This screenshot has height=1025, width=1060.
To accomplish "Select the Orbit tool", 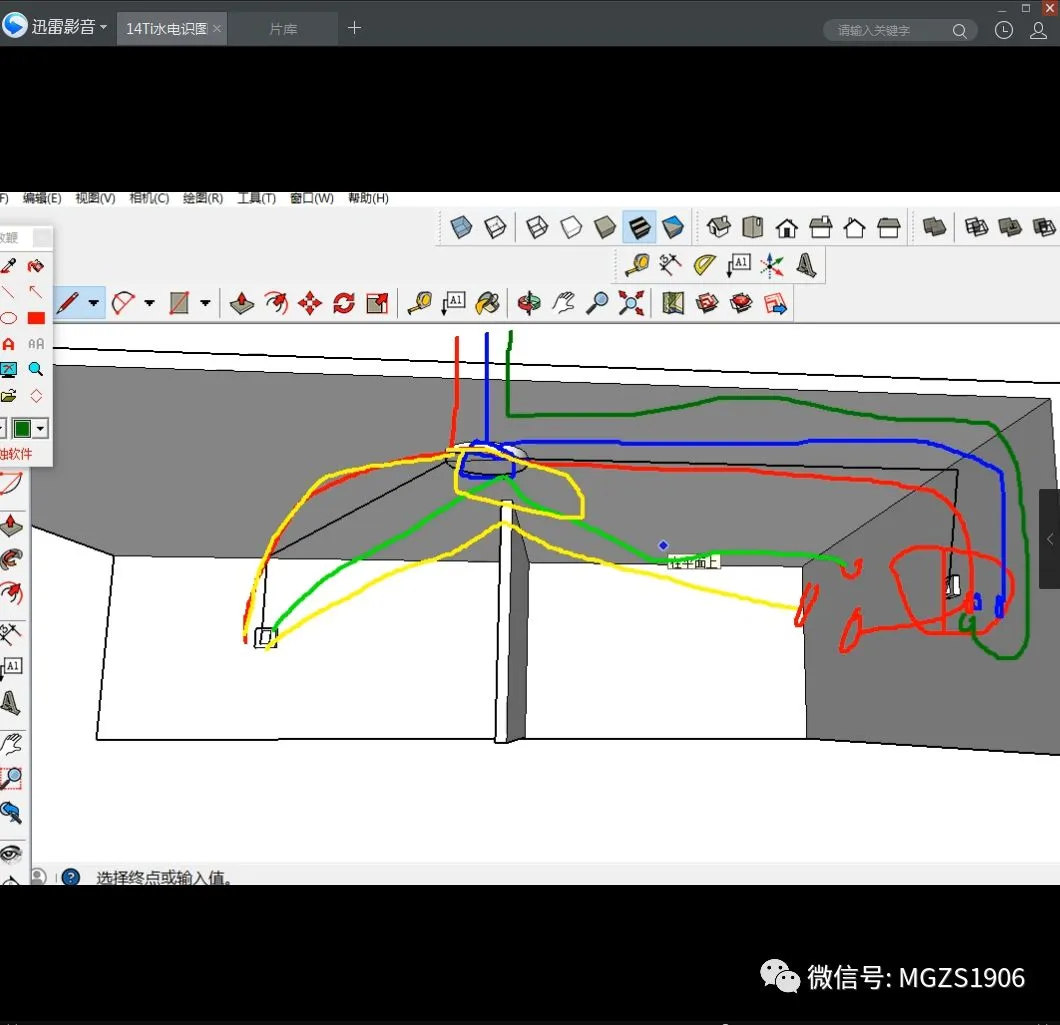I will pos(529,303).
